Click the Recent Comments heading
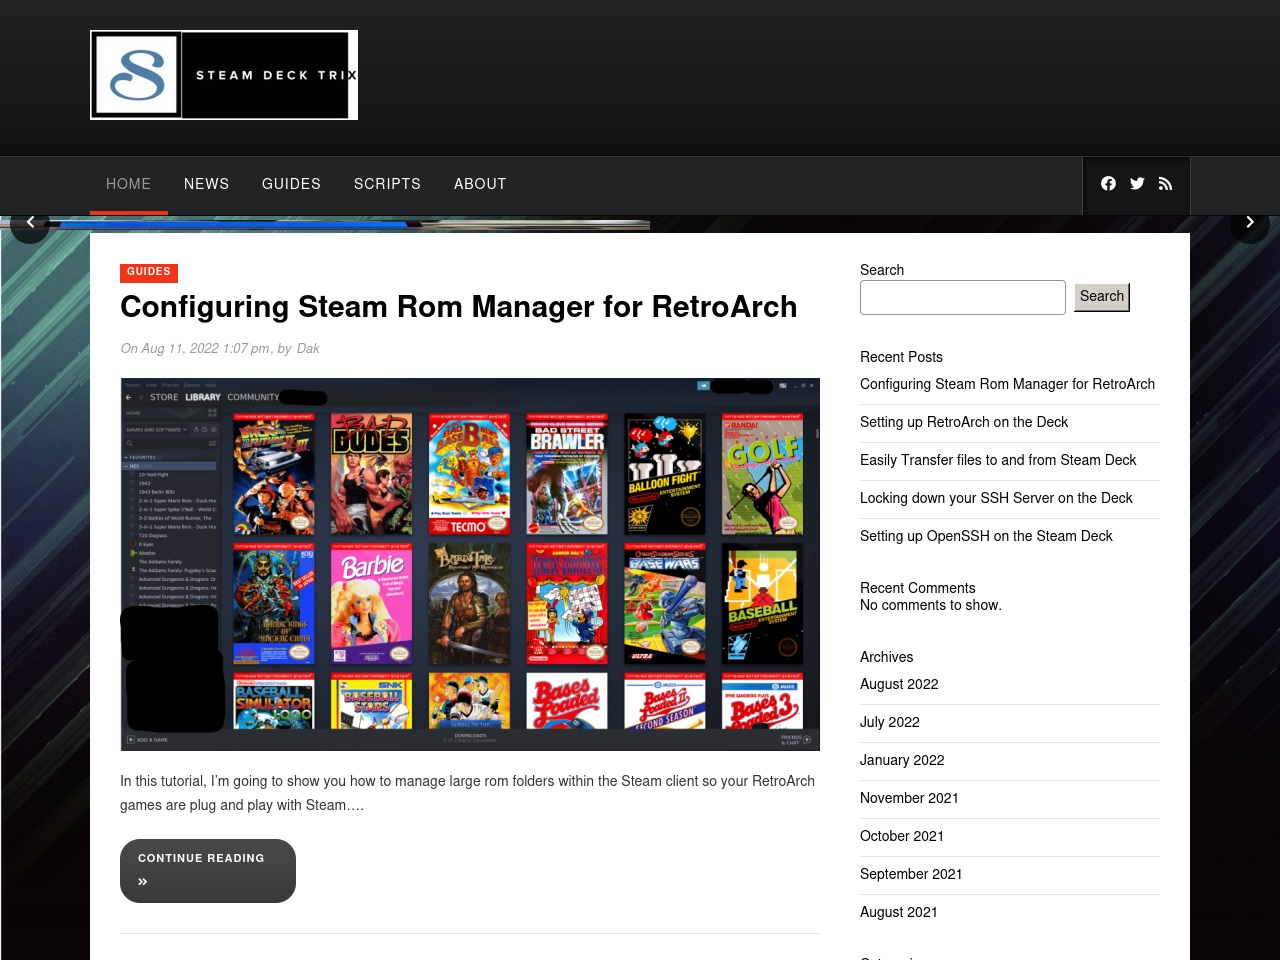Viewport: 1280px width, 960px height. point(917,588)
